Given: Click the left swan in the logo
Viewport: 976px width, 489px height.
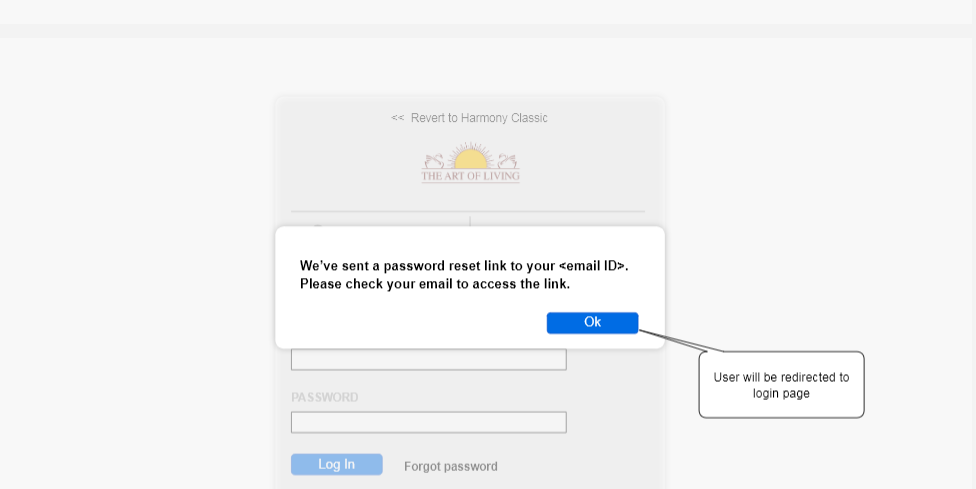Looking at the screenshot, I should [x=434, y=161].
